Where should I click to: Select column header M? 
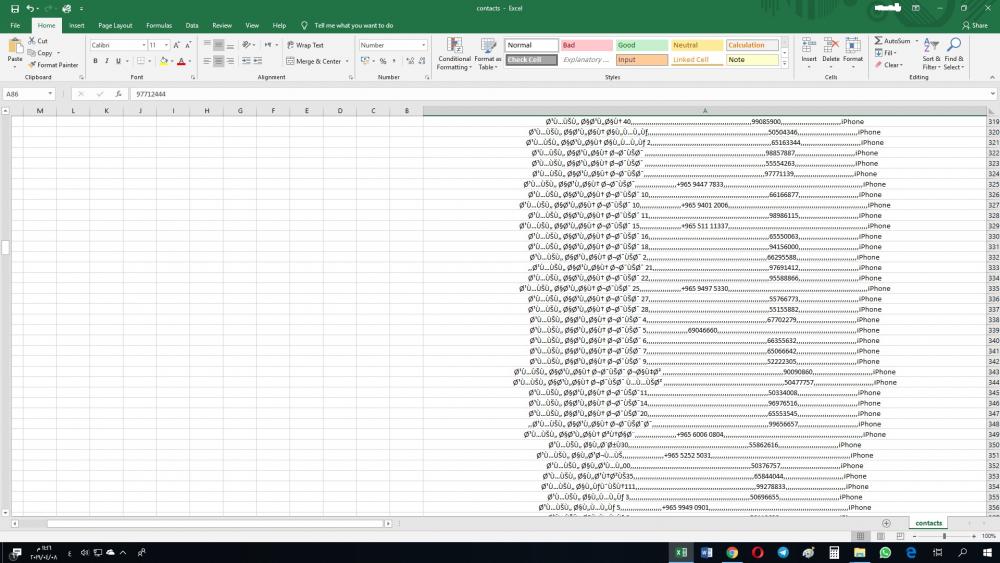click(x=40, y=111)
